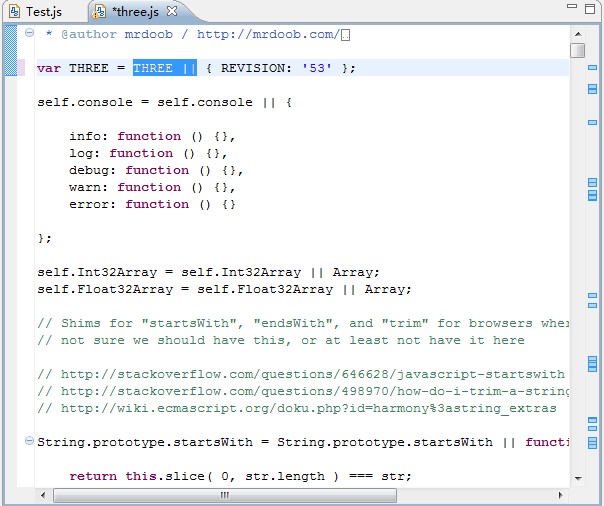Close the *three.js tab
The width and height of the screenshot is (604, 506).
171,11
